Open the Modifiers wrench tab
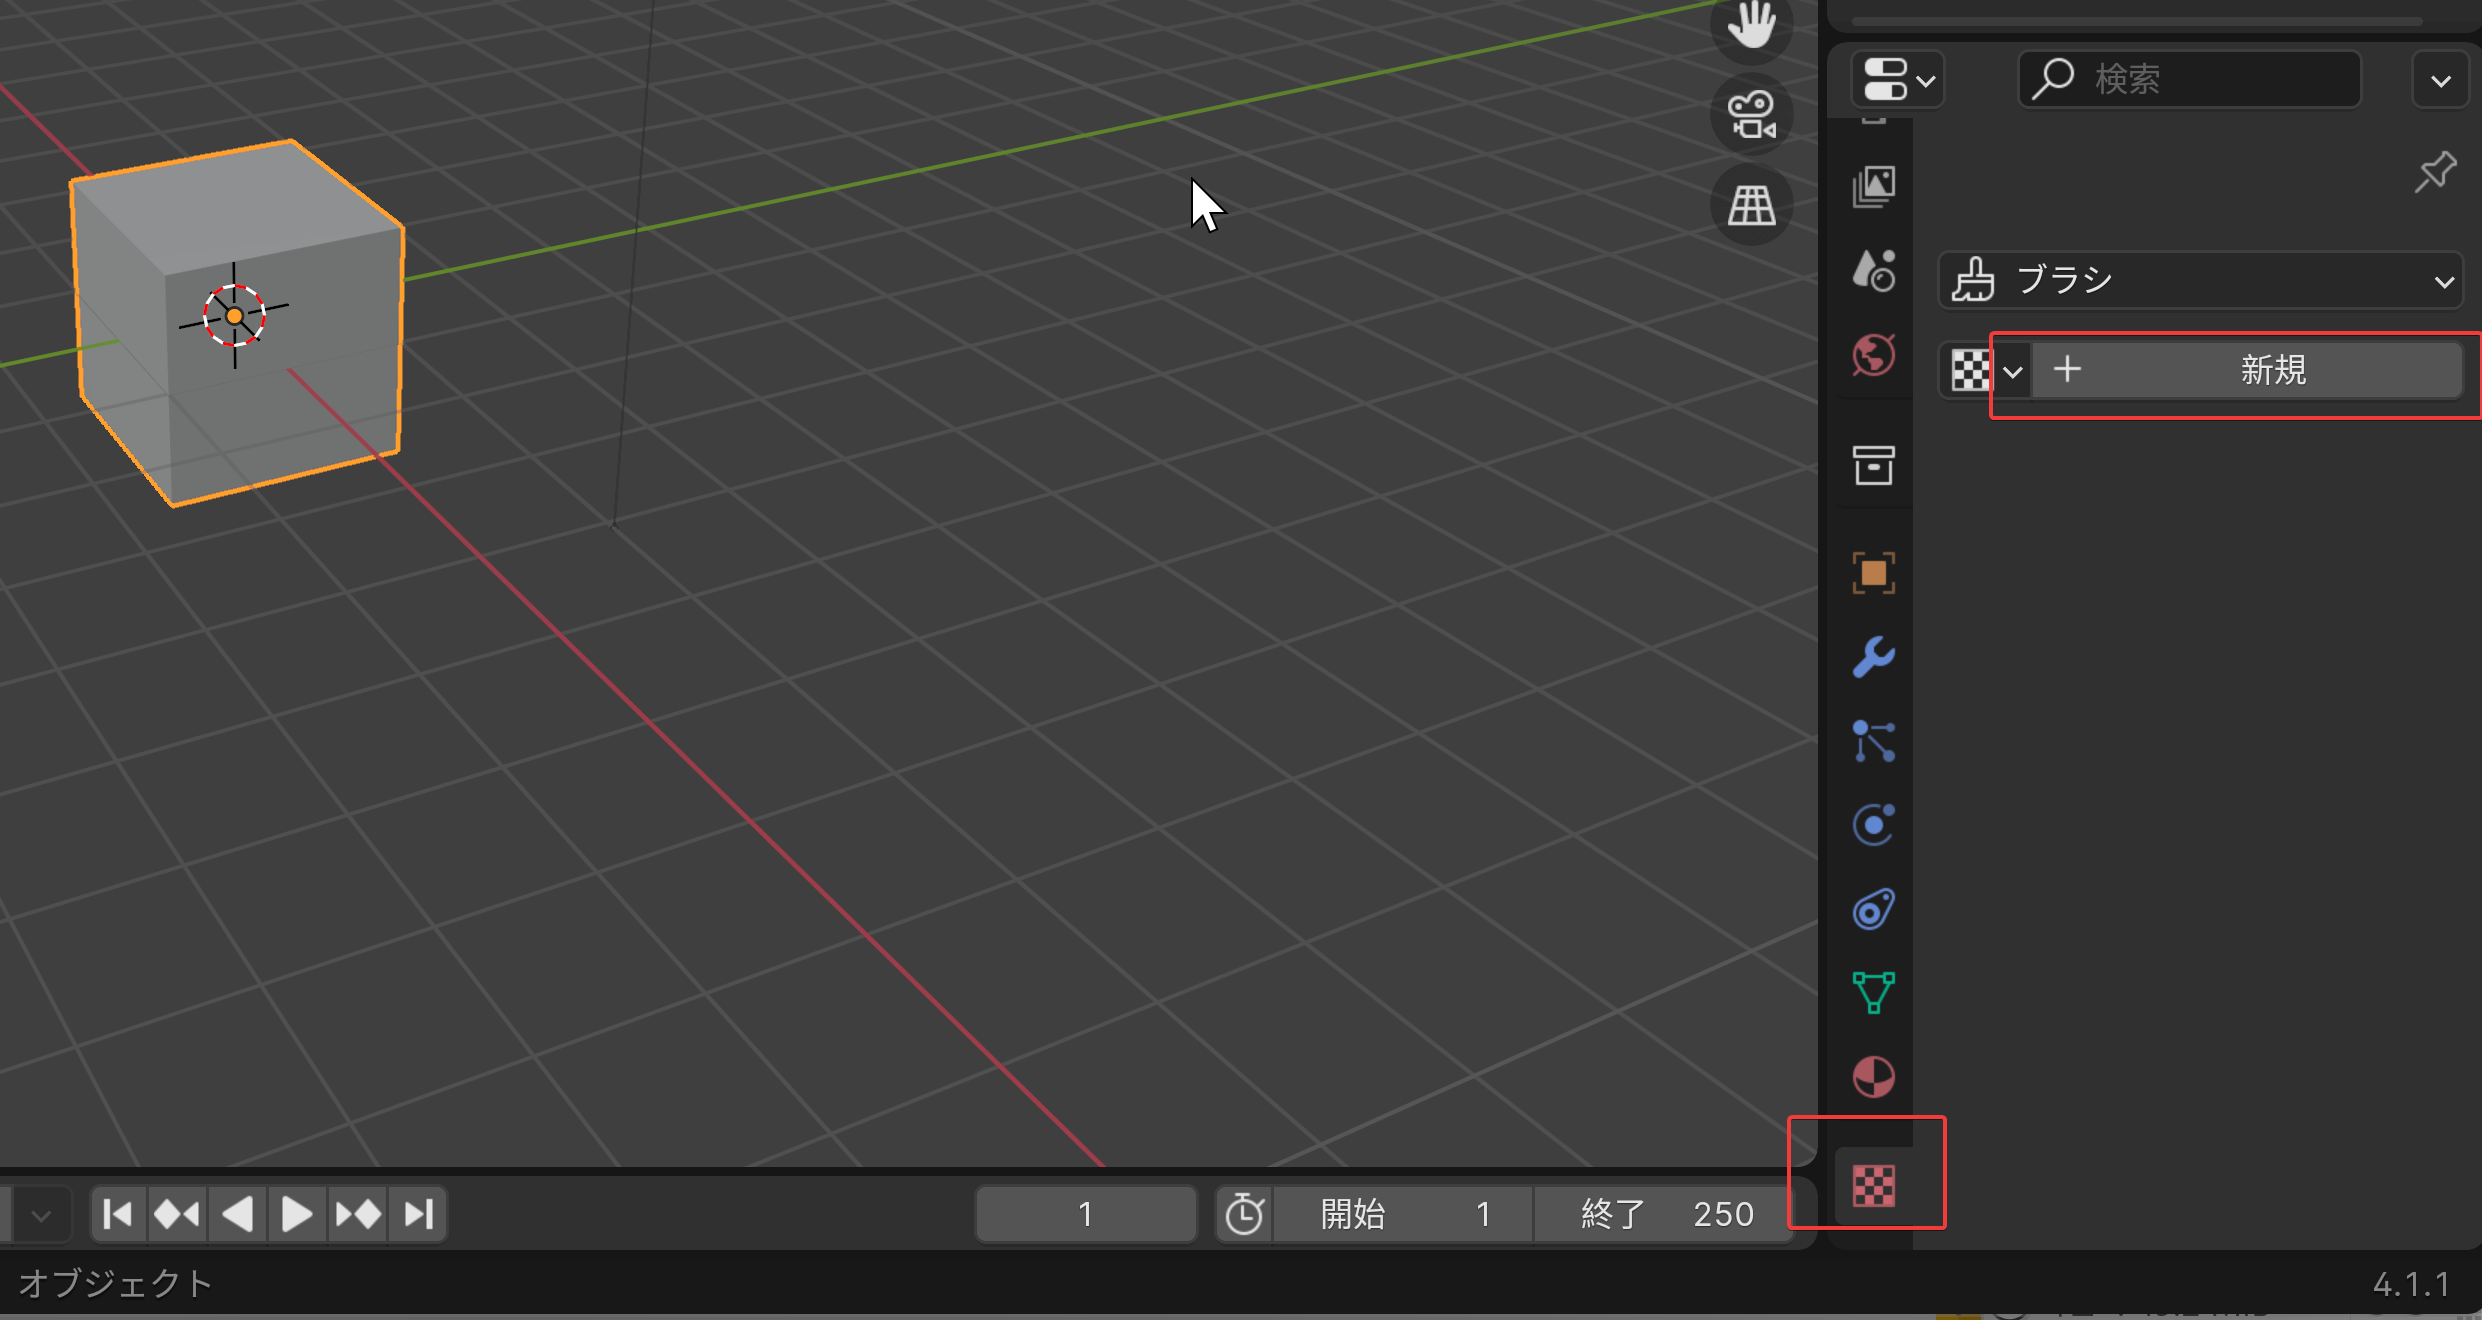The width and height of the screenshot is (2482, 1320). point(1873,657)
